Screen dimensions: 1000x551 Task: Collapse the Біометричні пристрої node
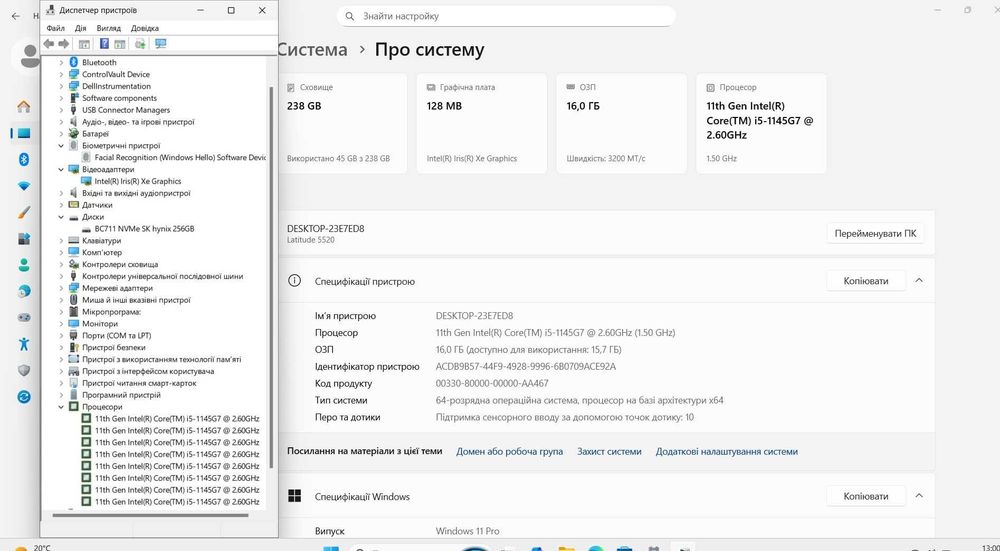click(61, 145)
